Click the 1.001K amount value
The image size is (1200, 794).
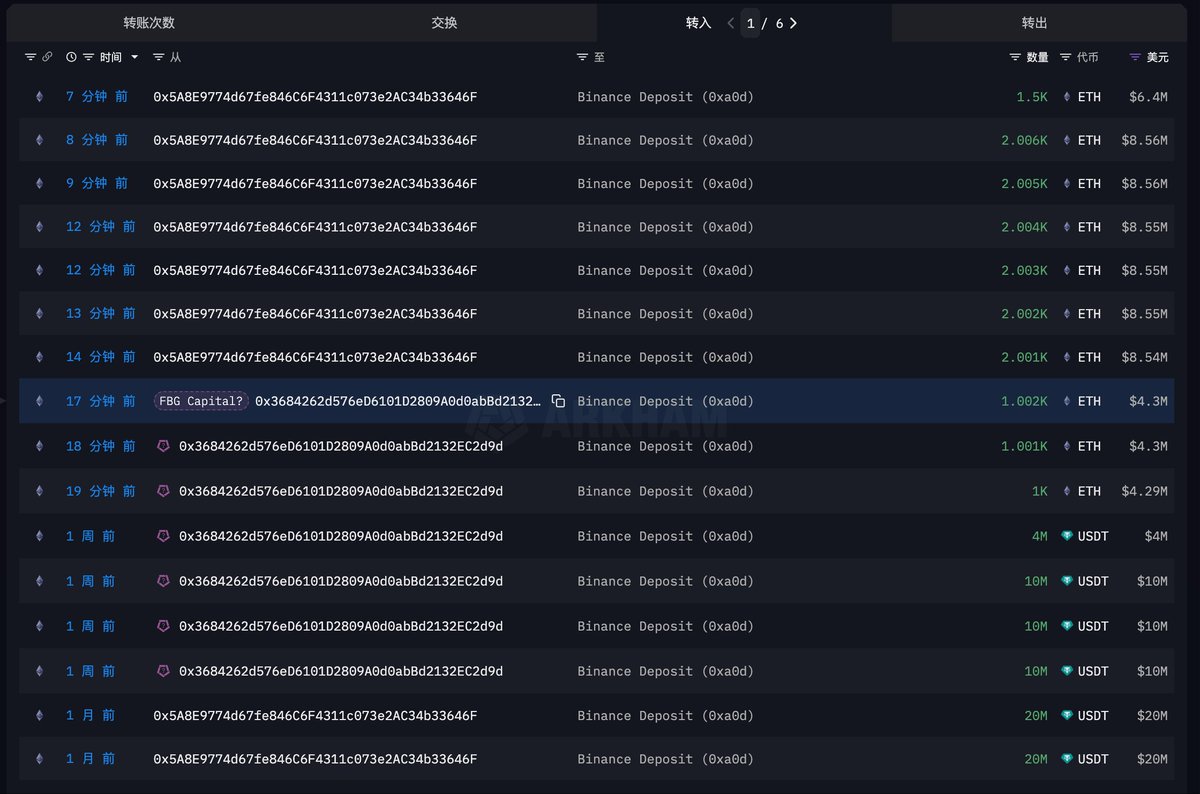click(x=1025, y=446)
